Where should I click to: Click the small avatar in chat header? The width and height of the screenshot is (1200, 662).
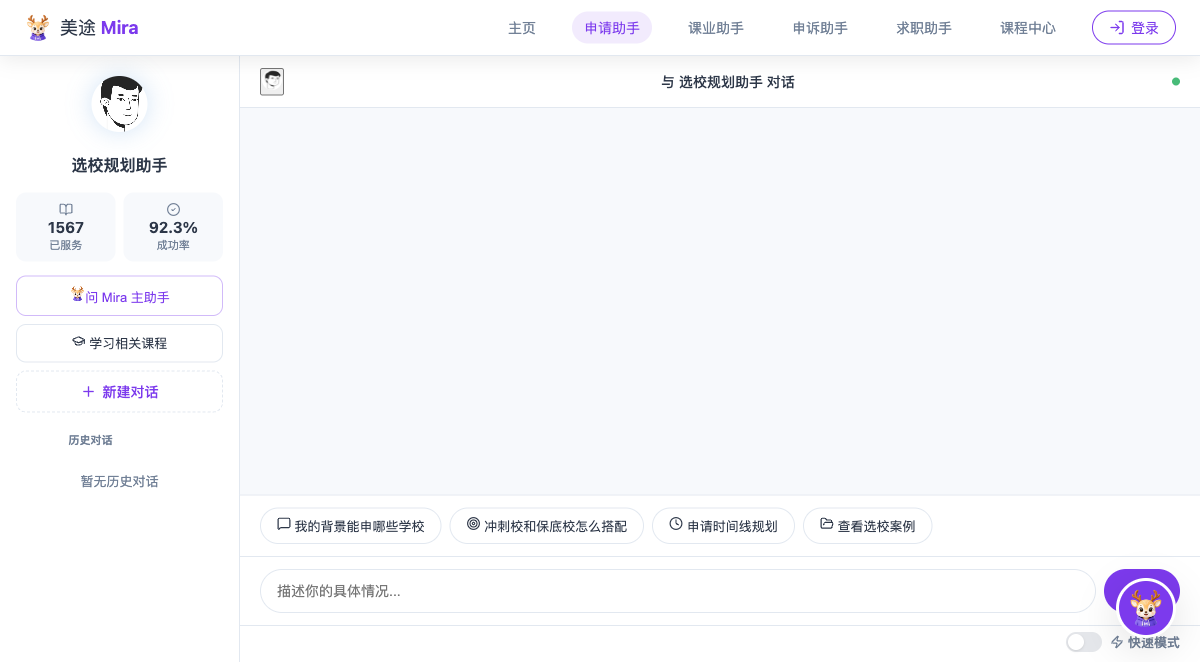pyautogui.click(x=272, y=82)
